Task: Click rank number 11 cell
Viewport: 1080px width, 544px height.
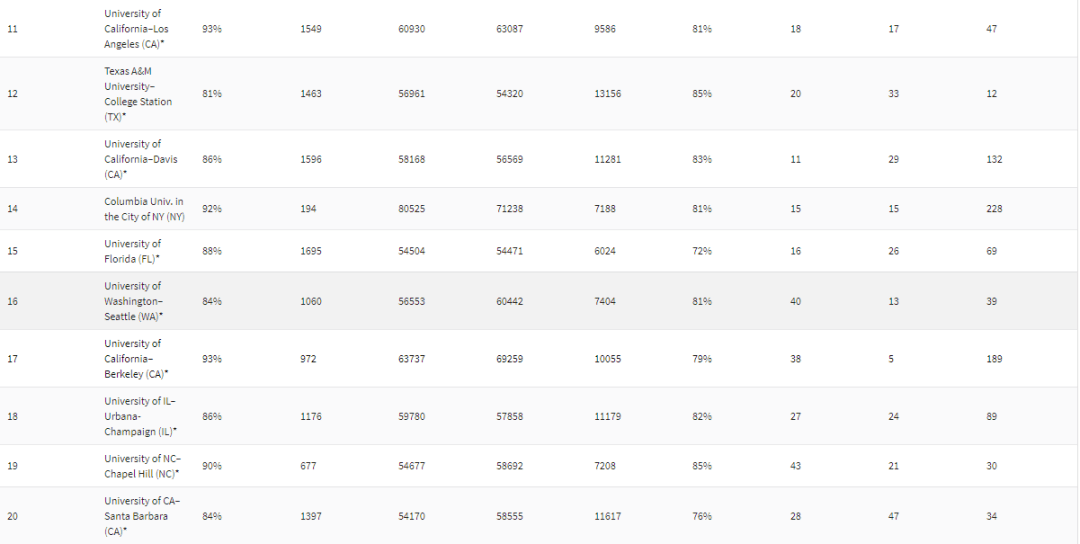Action: (x=12, y=29)
